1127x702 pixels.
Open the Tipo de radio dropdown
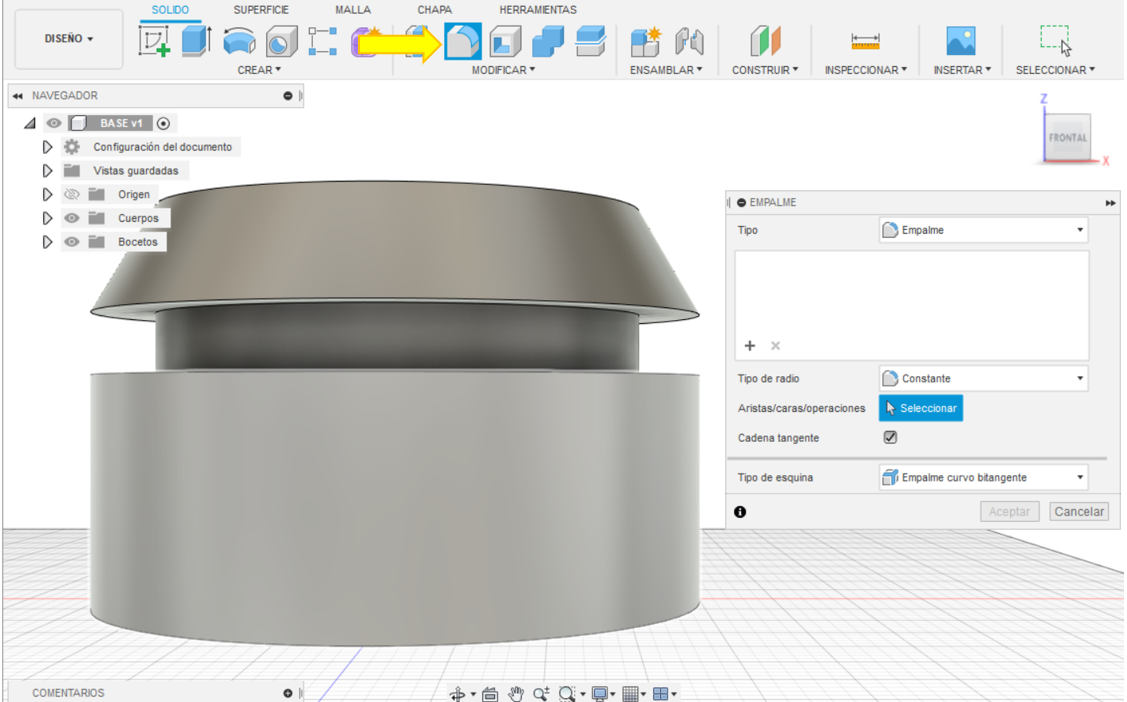coord(983,378)
